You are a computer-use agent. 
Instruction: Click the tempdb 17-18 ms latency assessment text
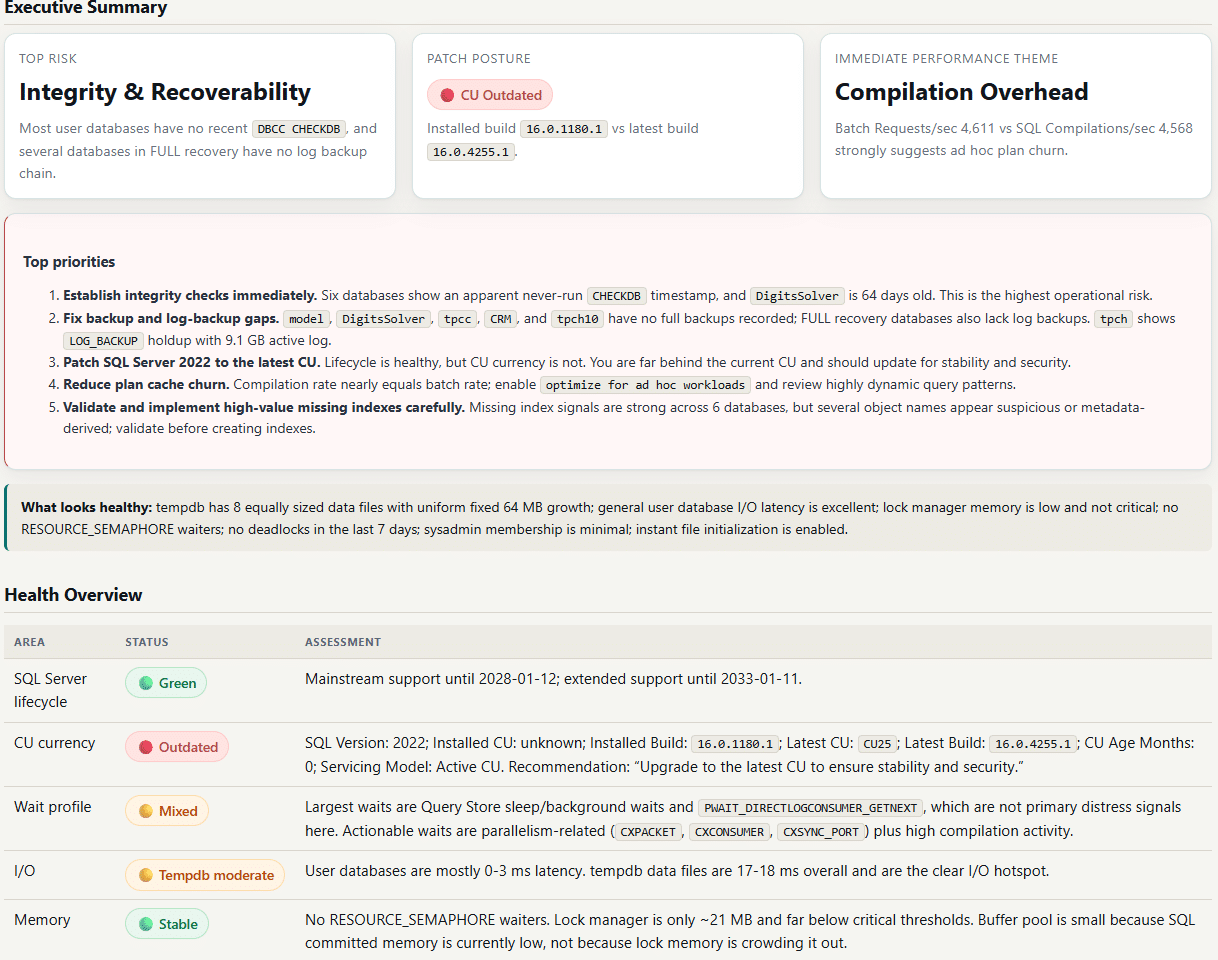(x=677, y=871)
